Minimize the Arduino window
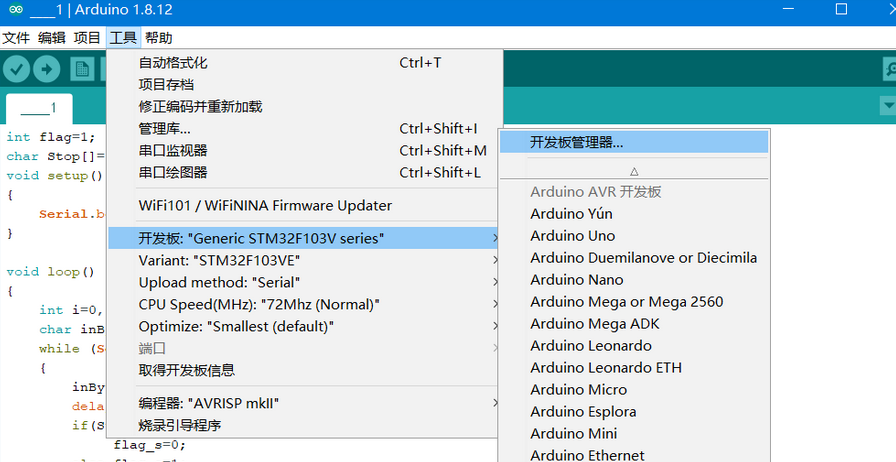896x462 pixels. (x=788, y=9)
